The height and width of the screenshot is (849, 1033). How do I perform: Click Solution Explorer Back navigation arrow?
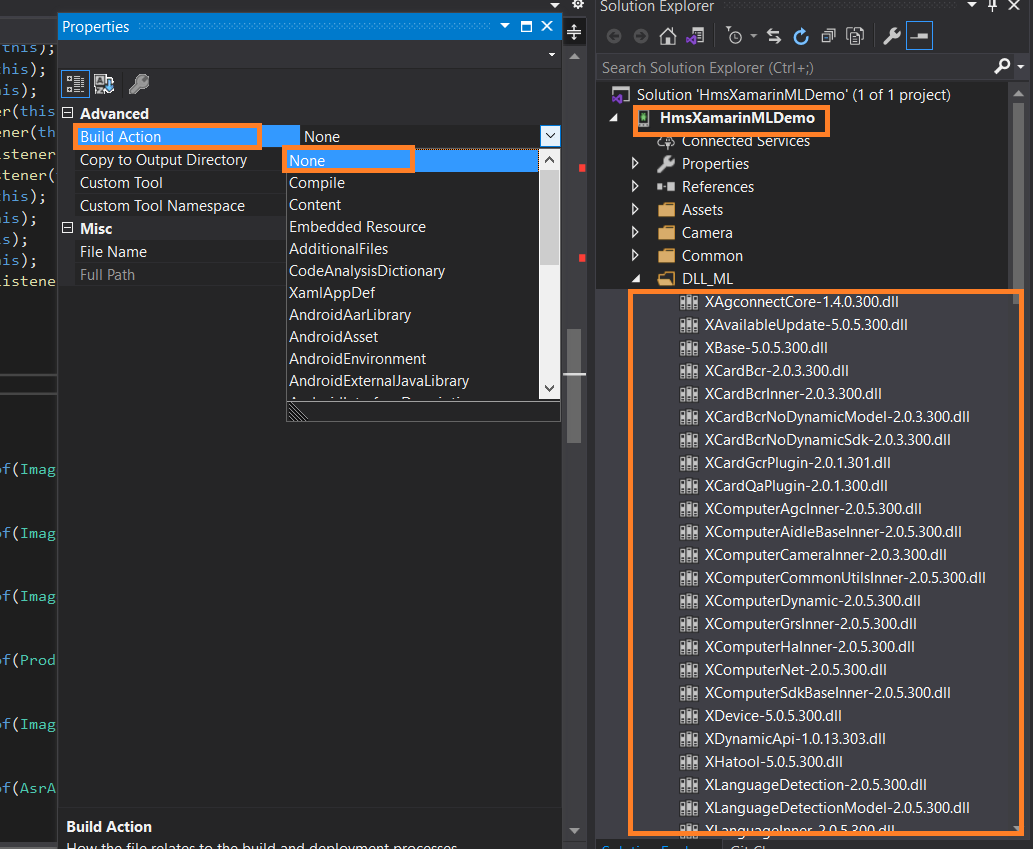(x=614, y=36)
